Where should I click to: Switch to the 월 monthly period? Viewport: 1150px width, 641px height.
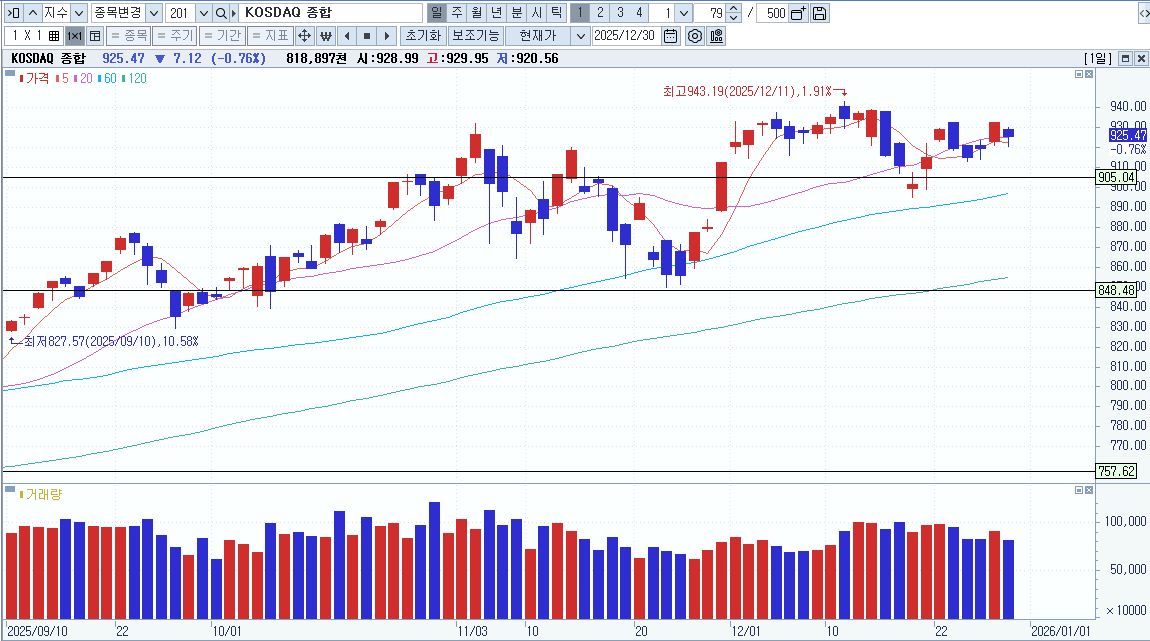coord(477,12)
